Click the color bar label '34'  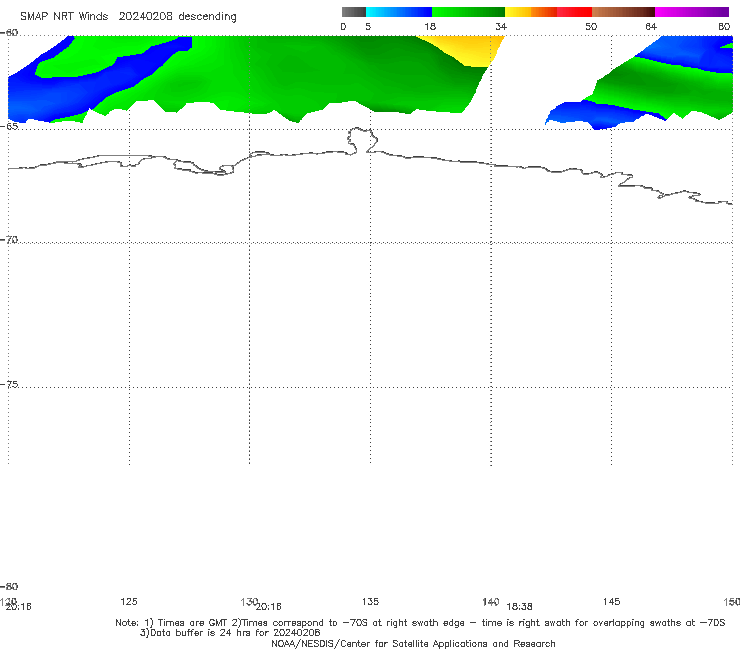(501, 26)
